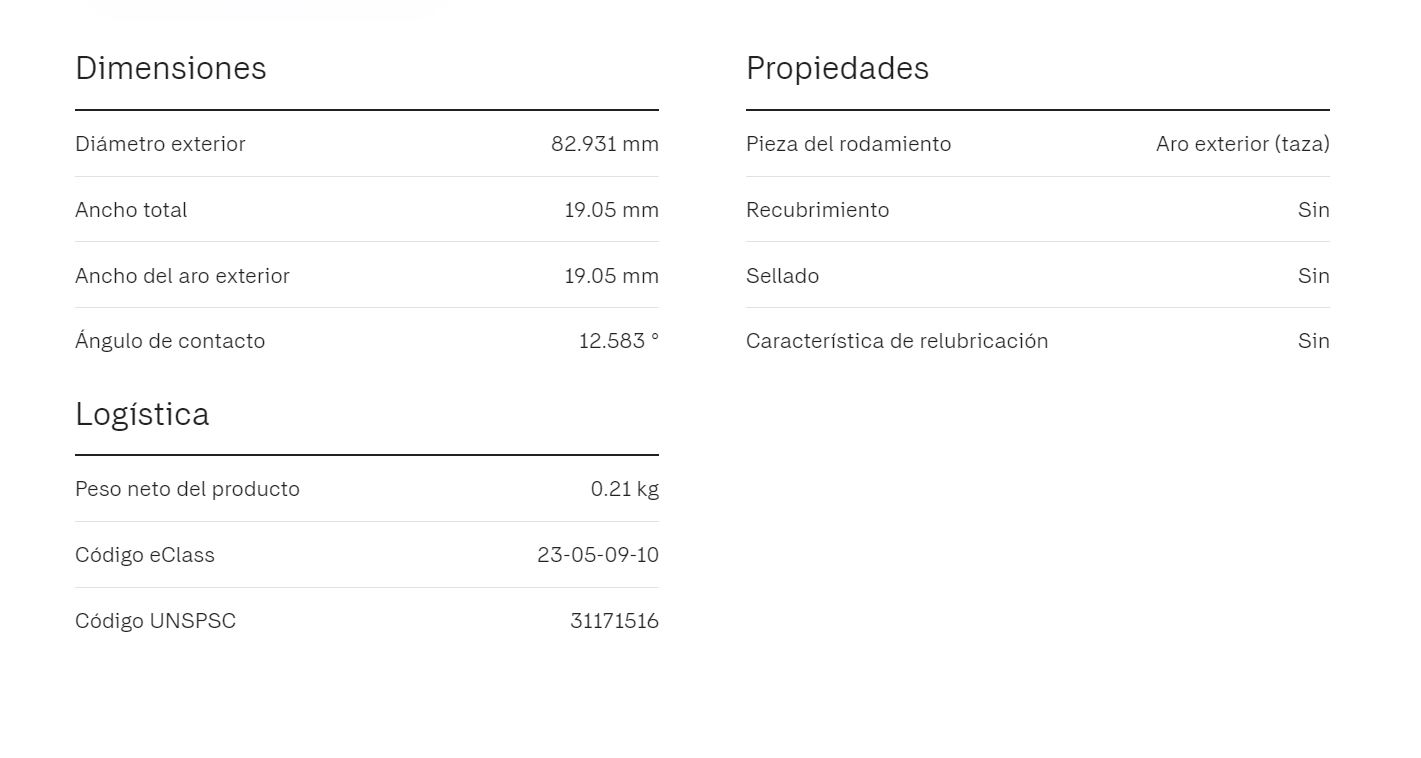Select the UNSPSC code 31171516
1421x758 pixels.
click(614, 621)
